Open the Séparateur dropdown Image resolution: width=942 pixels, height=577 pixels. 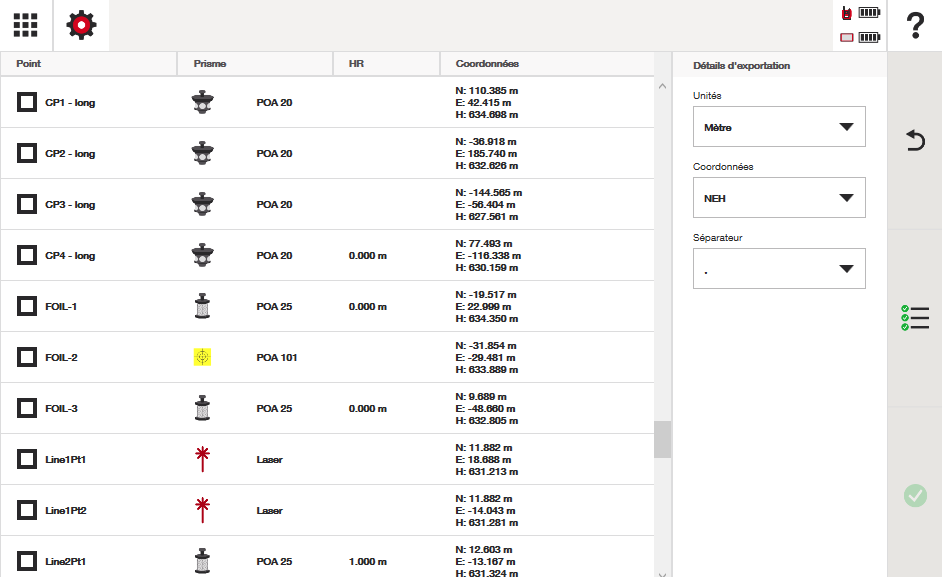coord(779,269)
